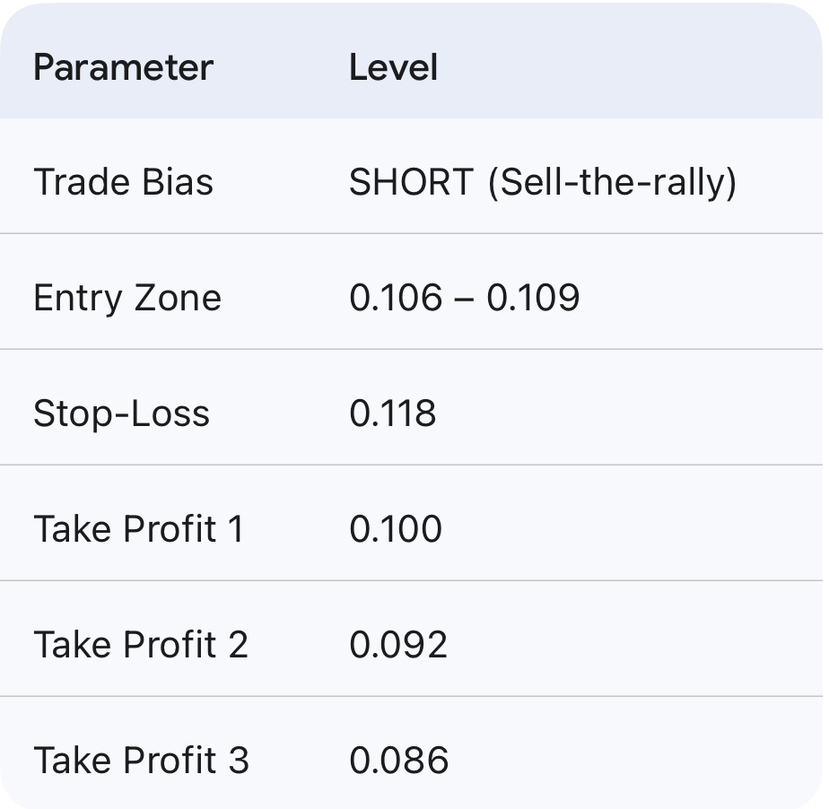Select the word Trade in first row

point(81,182)
